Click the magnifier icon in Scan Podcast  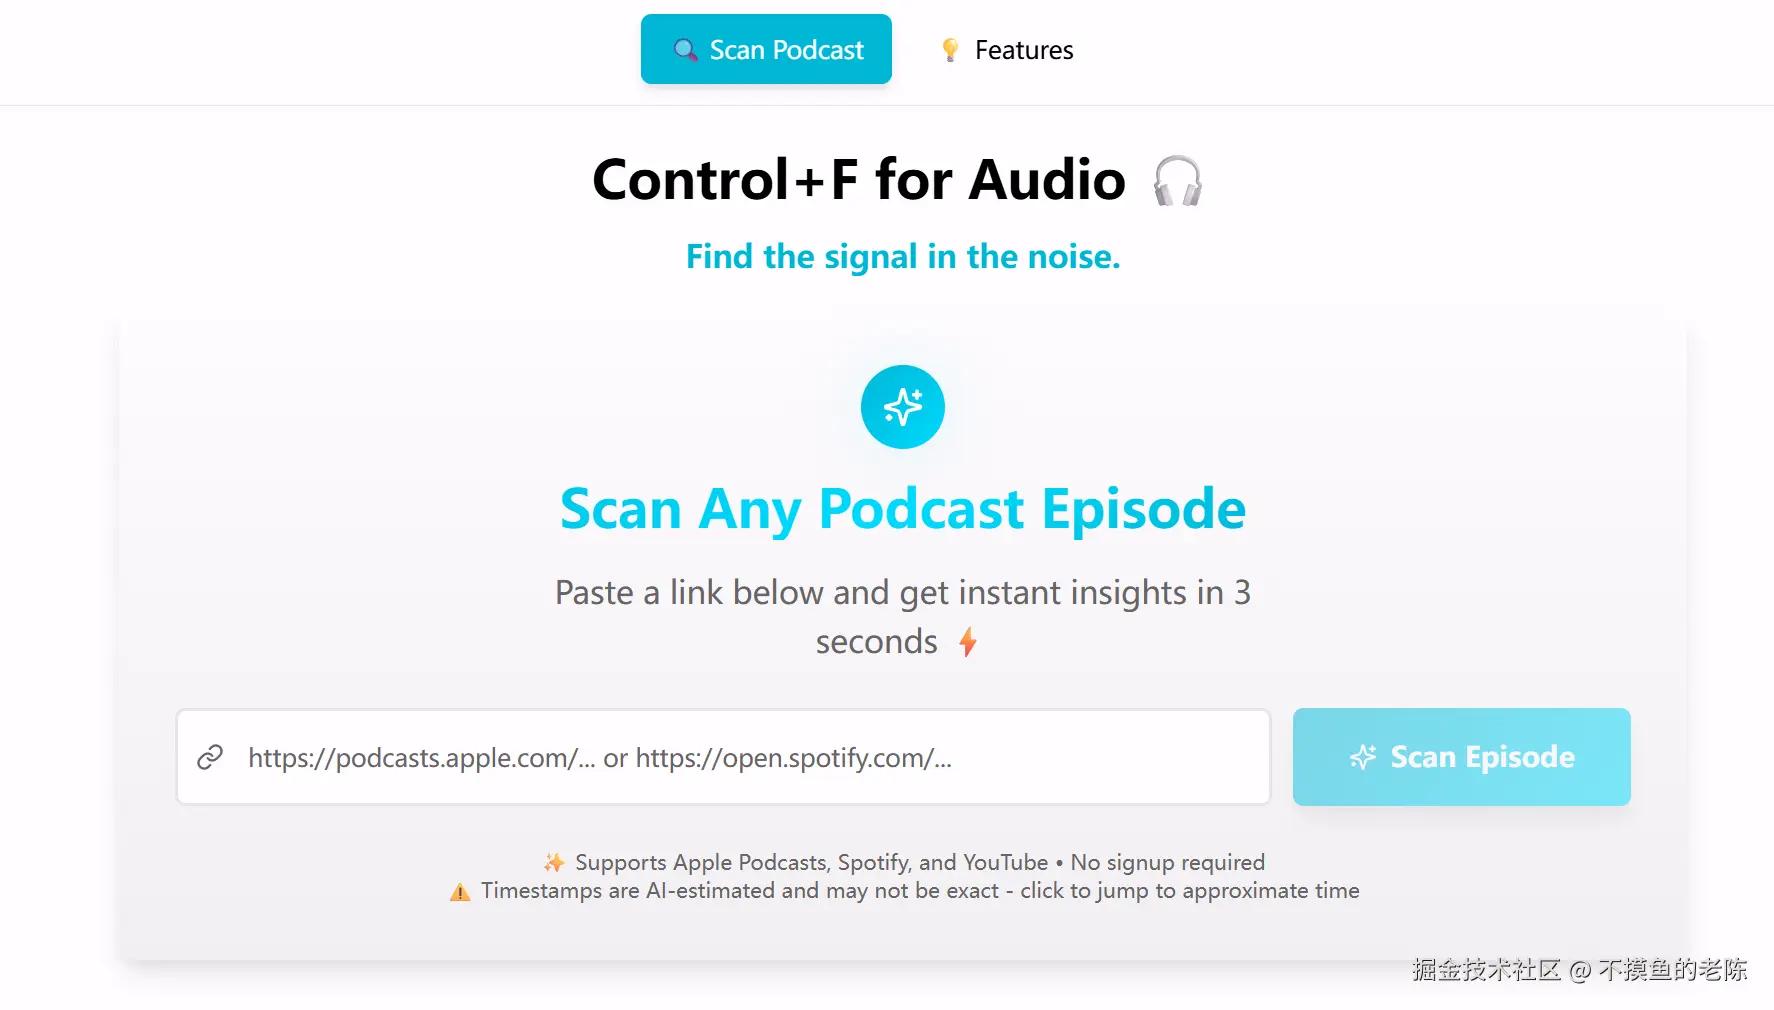[685, 50]
